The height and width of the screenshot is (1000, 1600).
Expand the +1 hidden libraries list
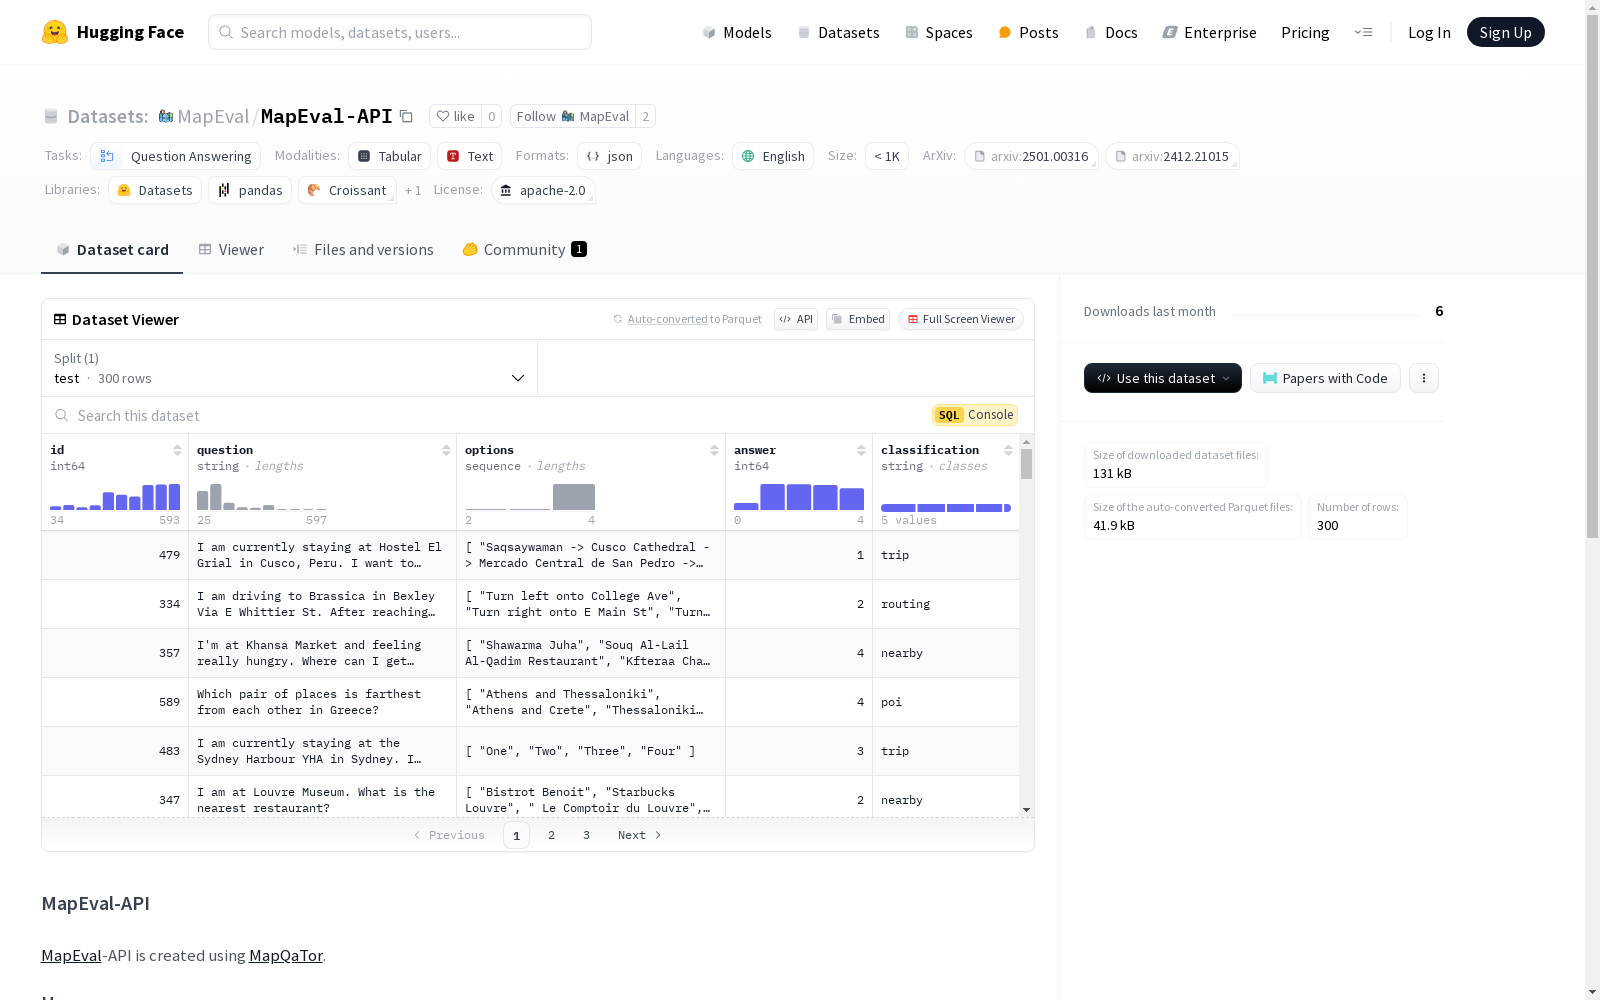tap(413, 190)
